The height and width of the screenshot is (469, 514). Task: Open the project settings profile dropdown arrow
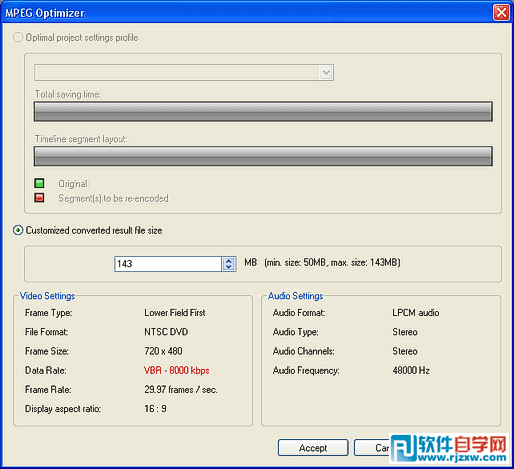(x=326, y=72)
